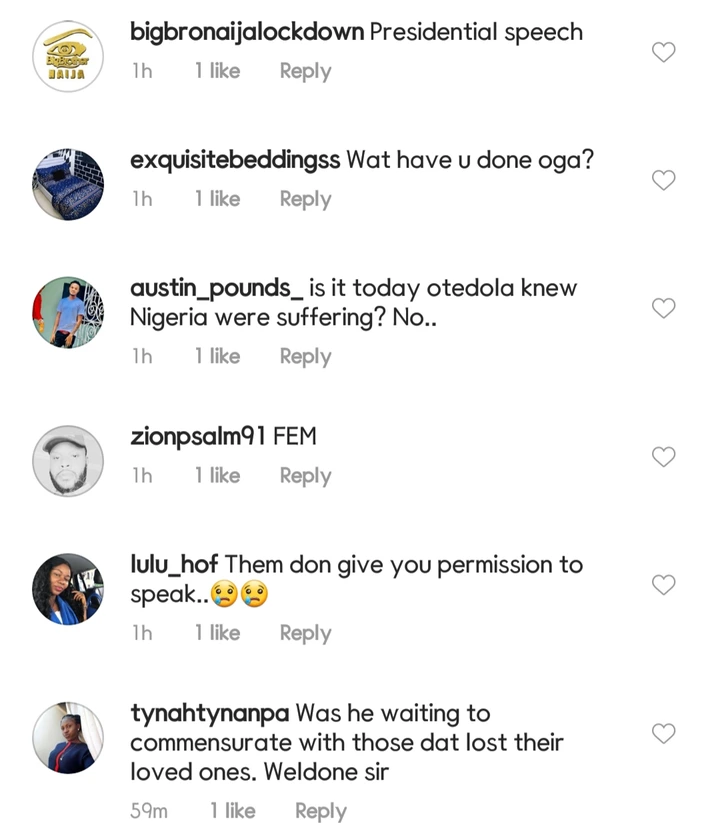Viewport: 720px width, 823px height.
Task: Open the lulu_hof username link
Action: click(174, 564)
